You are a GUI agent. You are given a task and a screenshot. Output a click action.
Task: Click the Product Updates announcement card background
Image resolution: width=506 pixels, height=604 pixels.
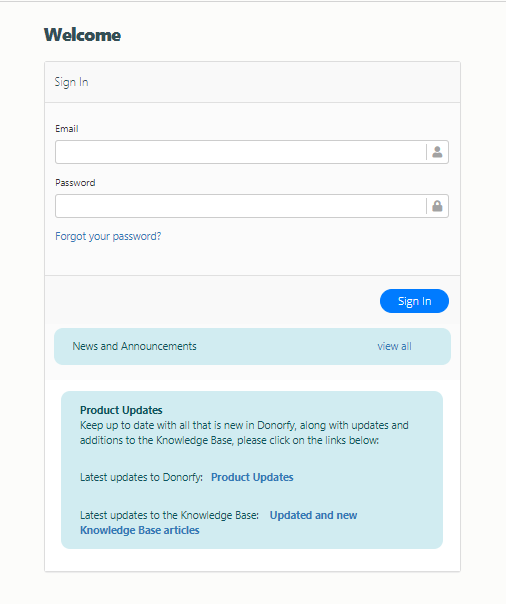pyautogui.click(x=252, y=470)
